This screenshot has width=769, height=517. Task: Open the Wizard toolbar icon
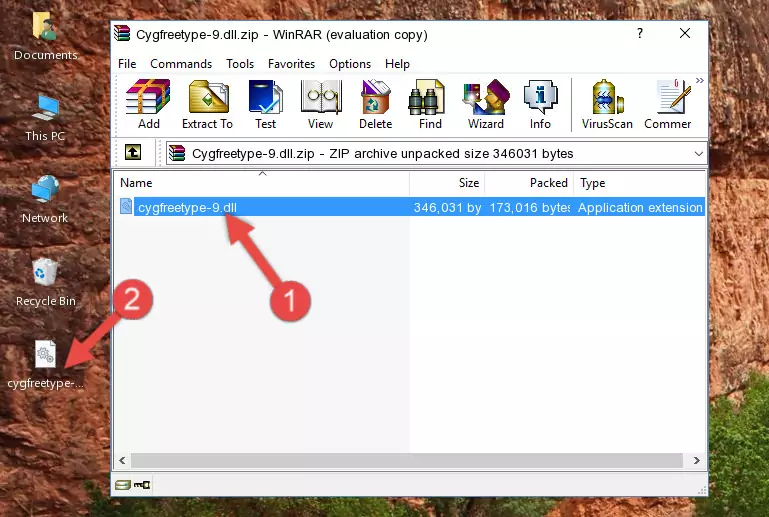[486, 104]
